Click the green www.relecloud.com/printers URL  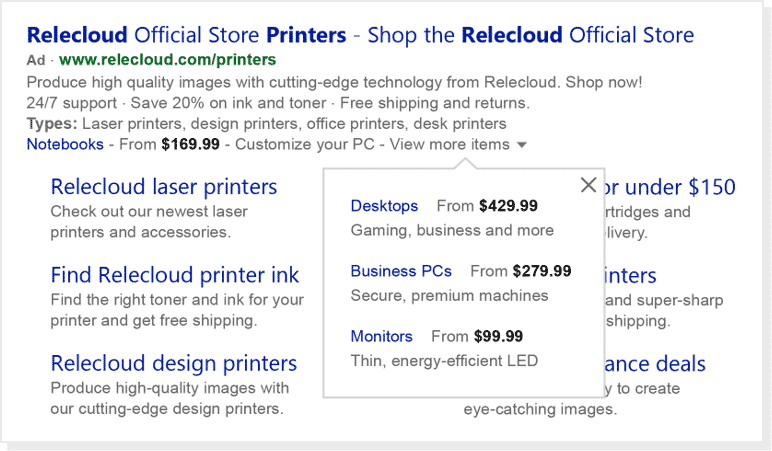point(167,60)
